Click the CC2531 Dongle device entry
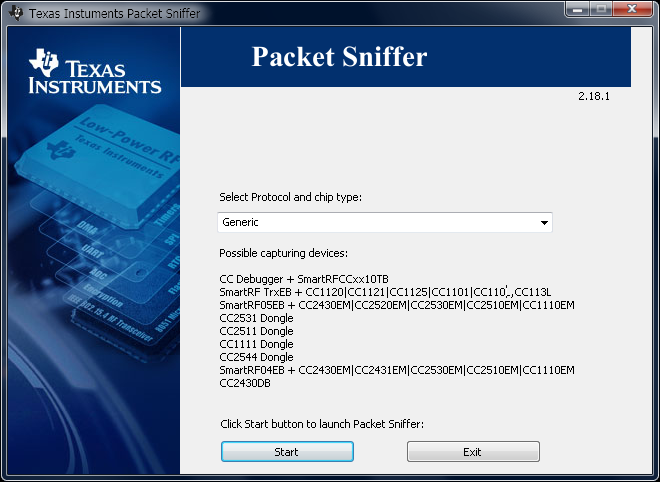 coord(256,318)
